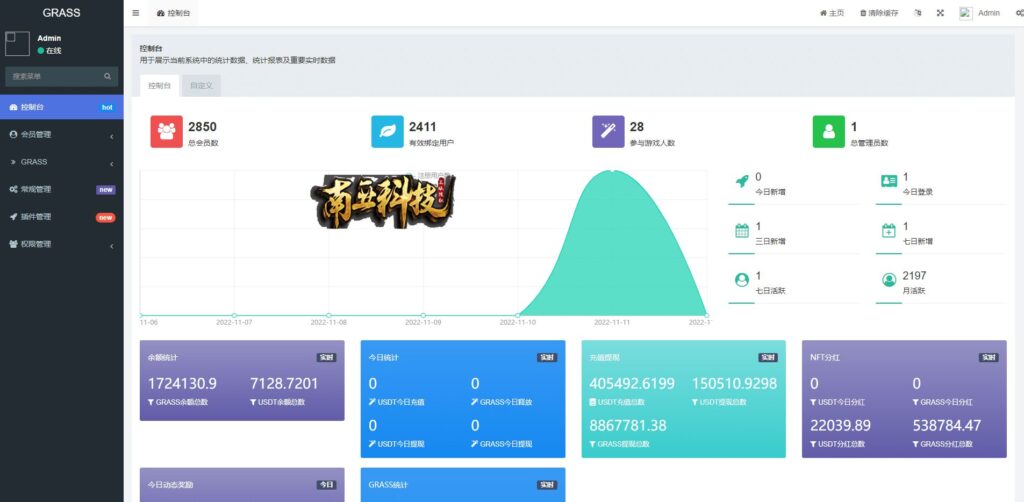Image resolution: width=1024 pixels, height=502 pixels.
Task: Click the green 总管理员数 user icon
Action: tap(829, 132)
